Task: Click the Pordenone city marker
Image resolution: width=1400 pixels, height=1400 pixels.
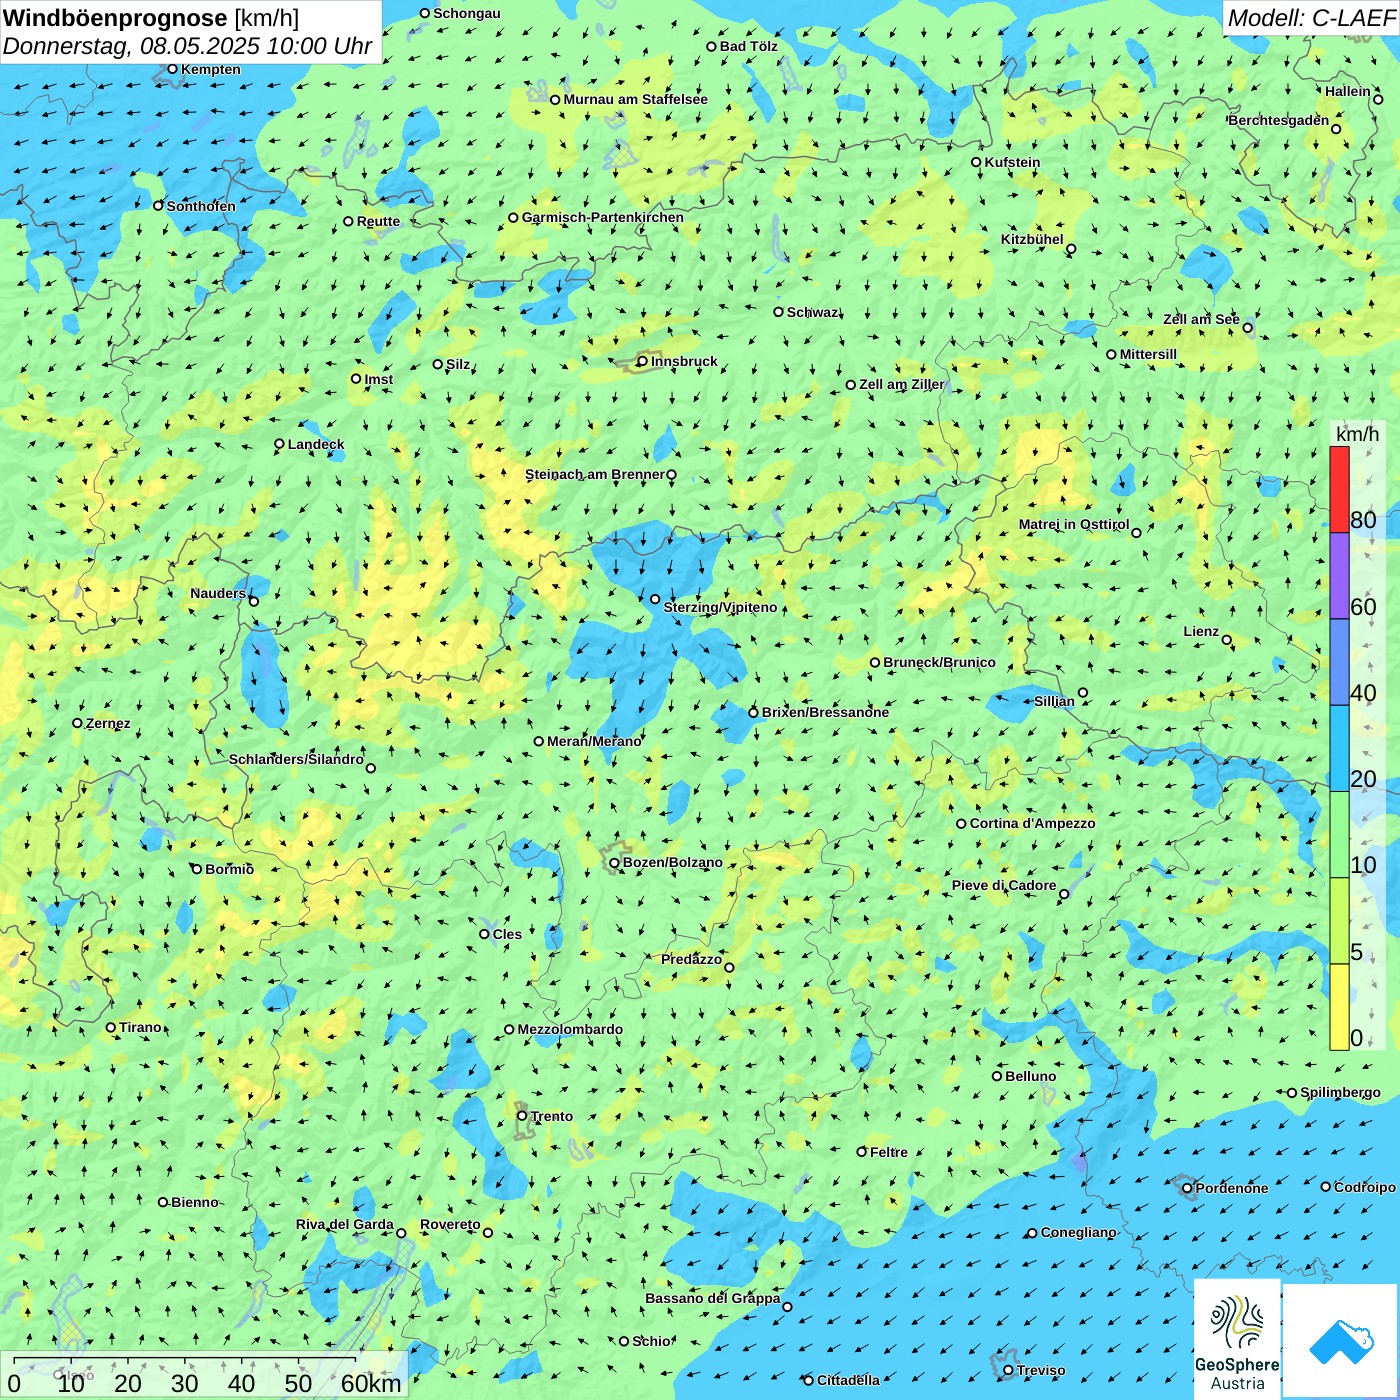Action: (x=1187, y=1188)
